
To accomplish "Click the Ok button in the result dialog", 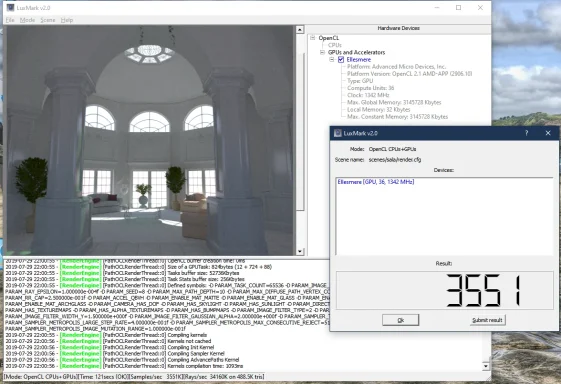I will pyautogui.click(x=400, y=320).
